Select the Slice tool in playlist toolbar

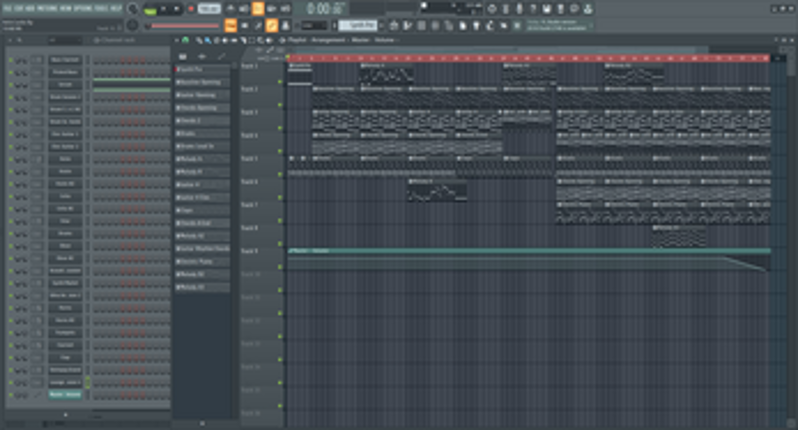coord(243,40)
